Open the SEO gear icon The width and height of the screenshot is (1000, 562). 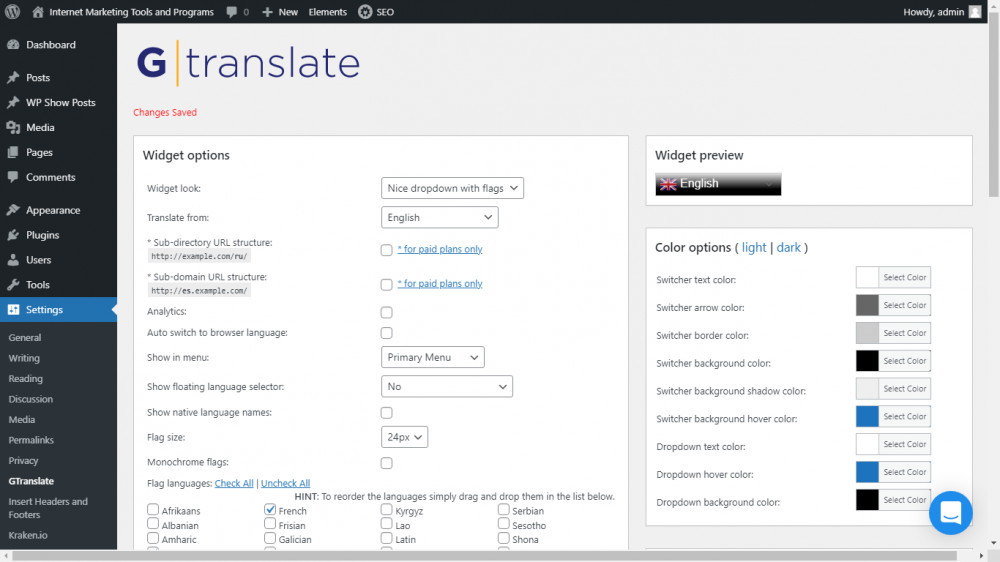(x=365, y=11)
